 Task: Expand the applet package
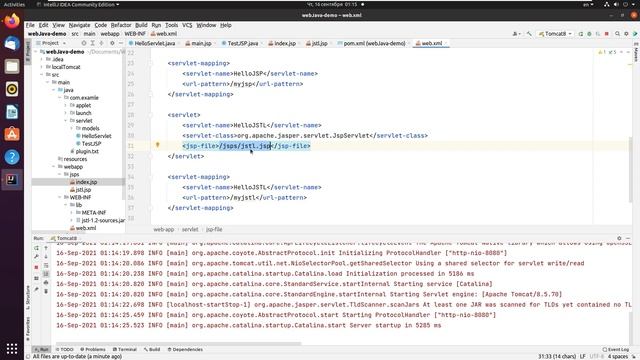[65, 105]
